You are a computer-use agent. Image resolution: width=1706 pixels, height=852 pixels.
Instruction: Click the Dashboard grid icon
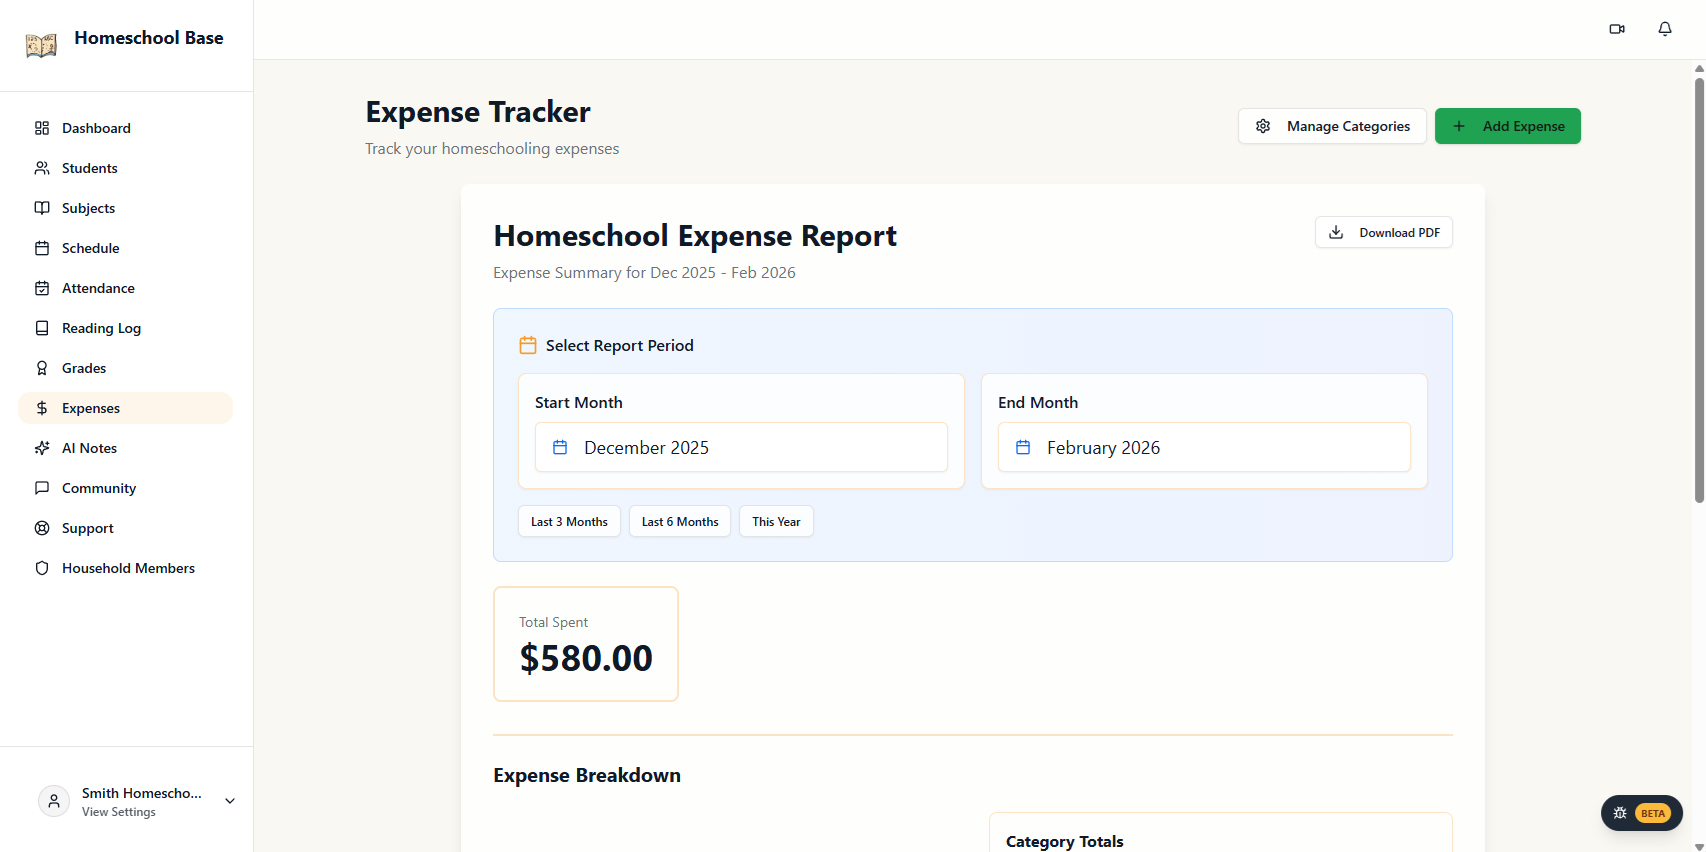click(x=42, y=128)
